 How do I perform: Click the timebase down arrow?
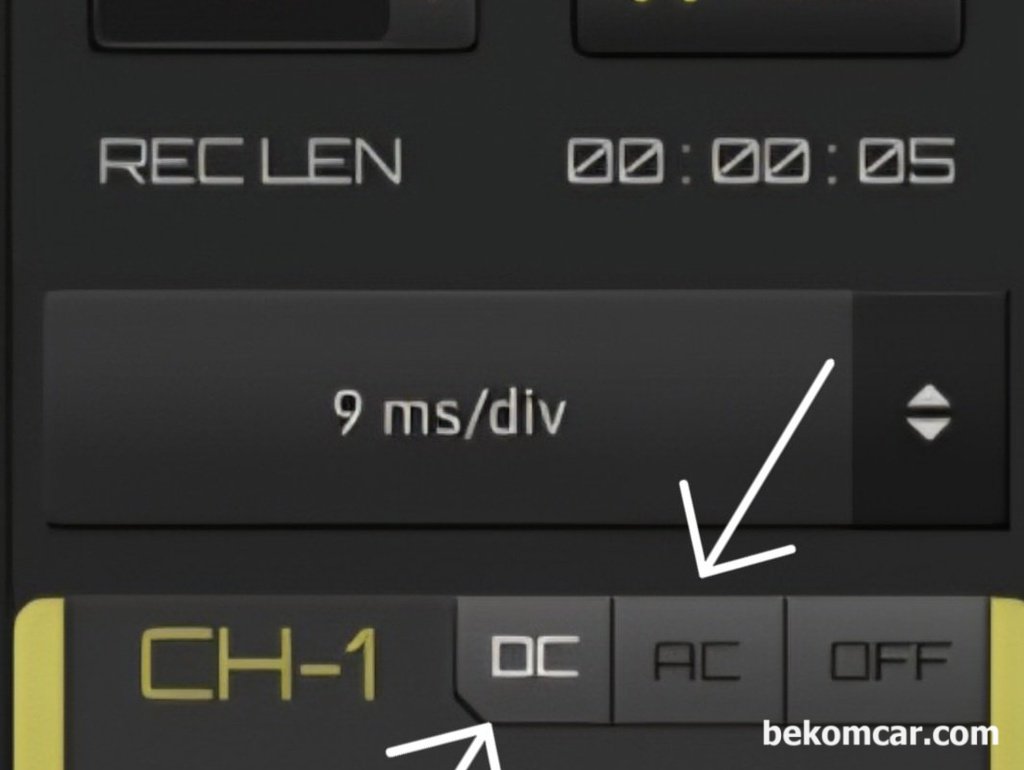coord(928,428)
